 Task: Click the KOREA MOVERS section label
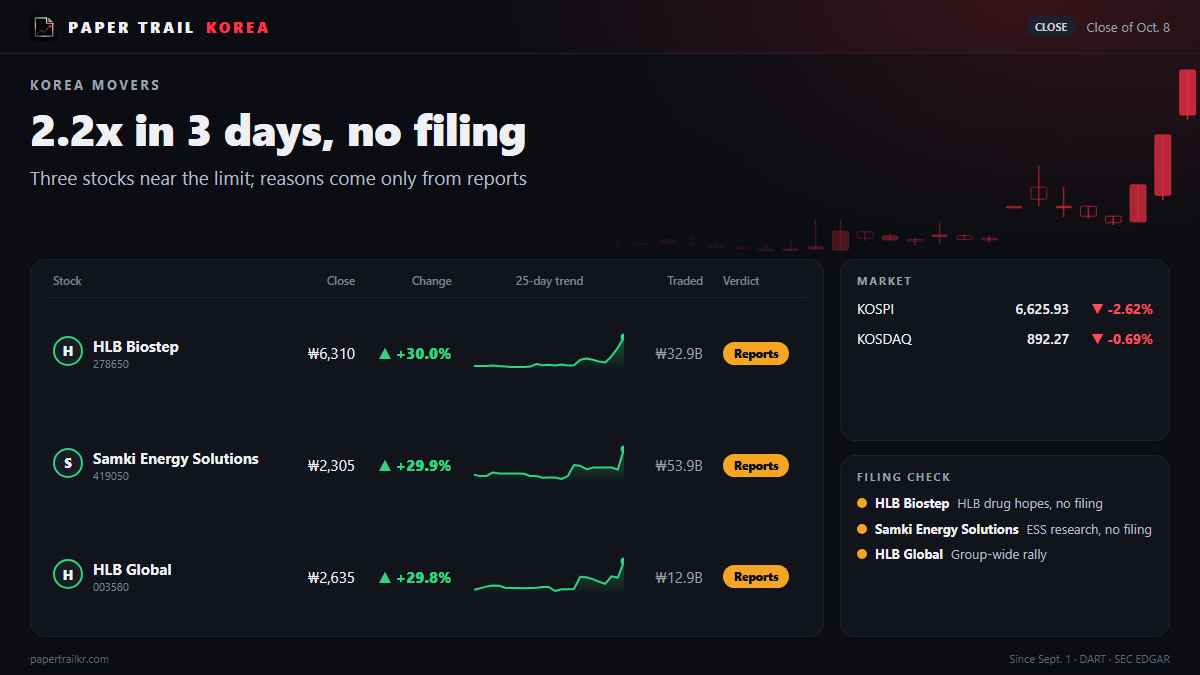[95, 85]
